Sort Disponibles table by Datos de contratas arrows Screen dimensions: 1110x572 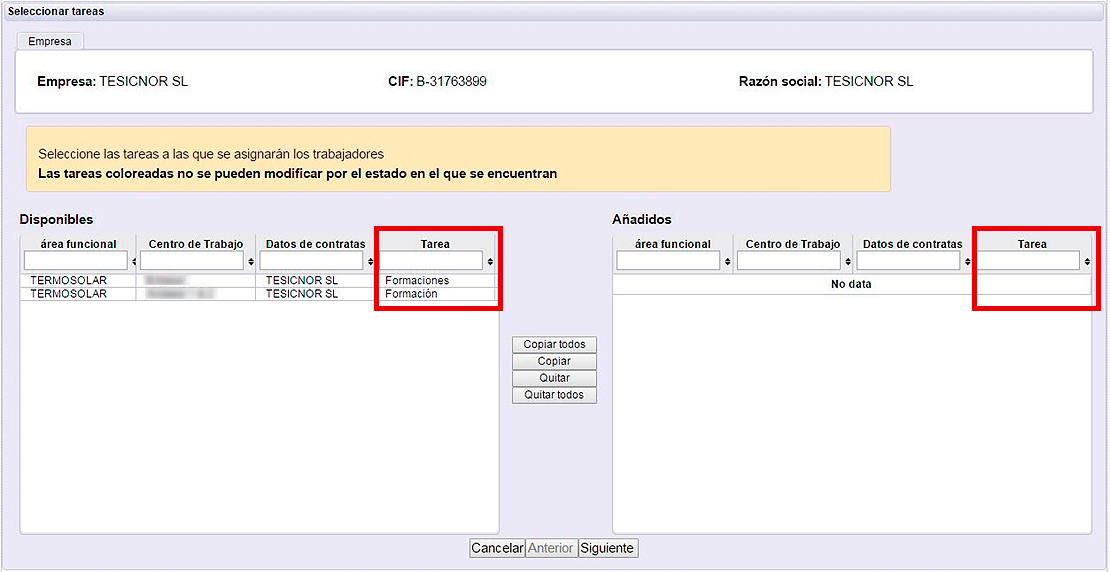pyautogui.click(x=372, y=261)
